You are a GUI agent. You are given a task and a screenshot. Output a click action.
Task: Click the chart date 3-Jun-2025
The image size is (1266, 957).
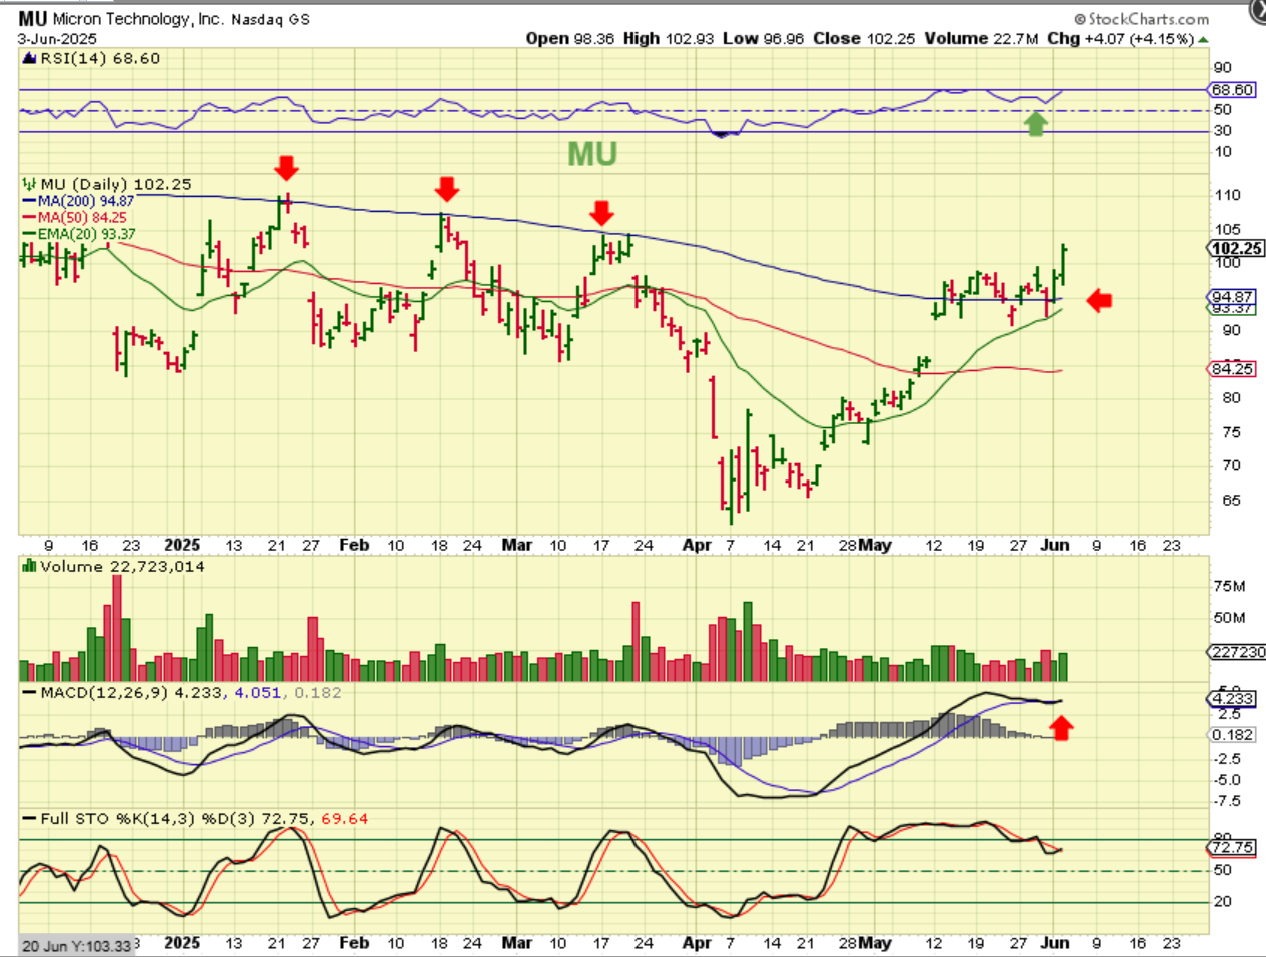pos(57,39)
